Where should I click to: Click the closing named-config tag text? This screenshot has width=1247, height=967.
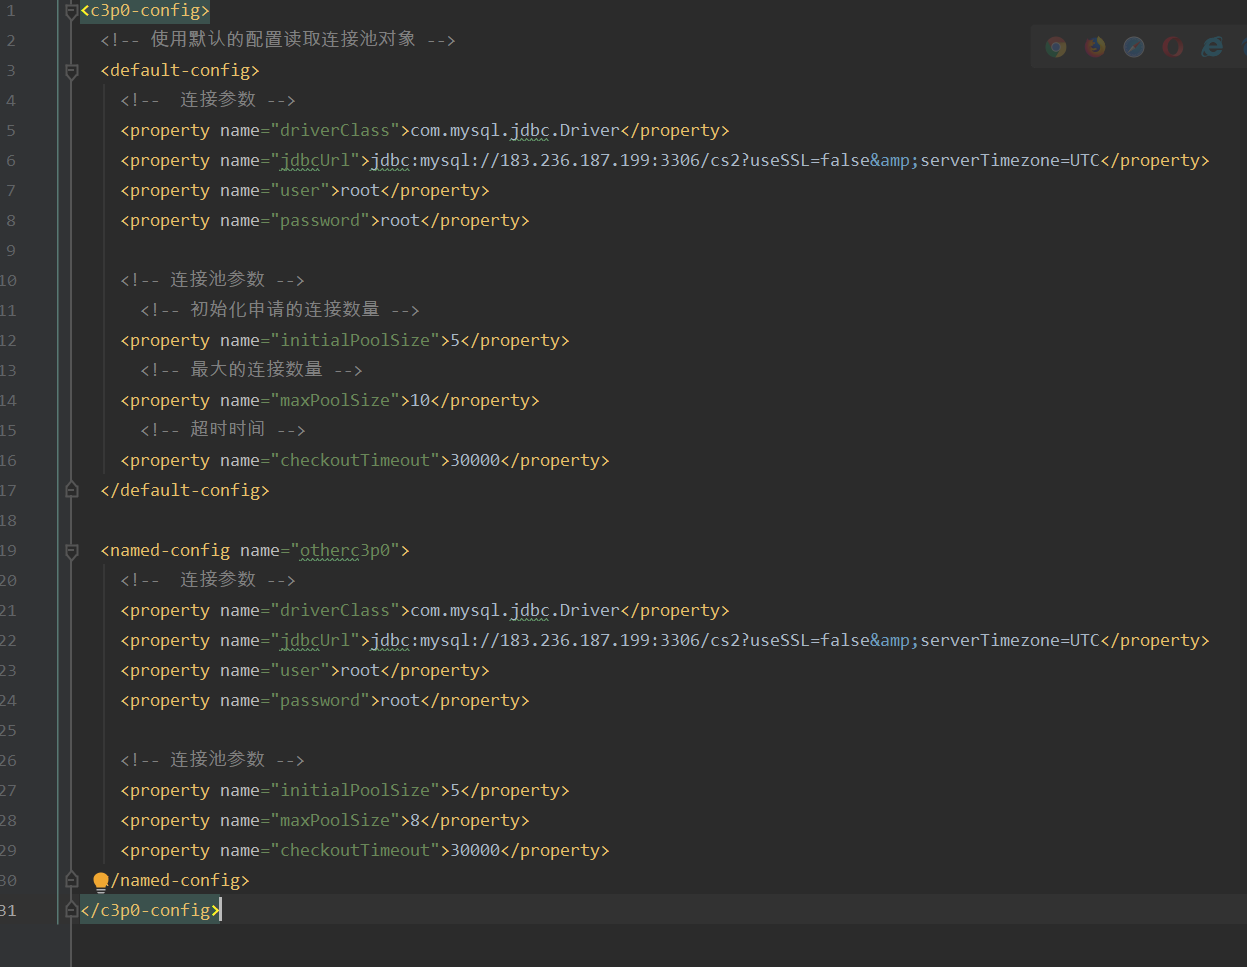[180, 880]
